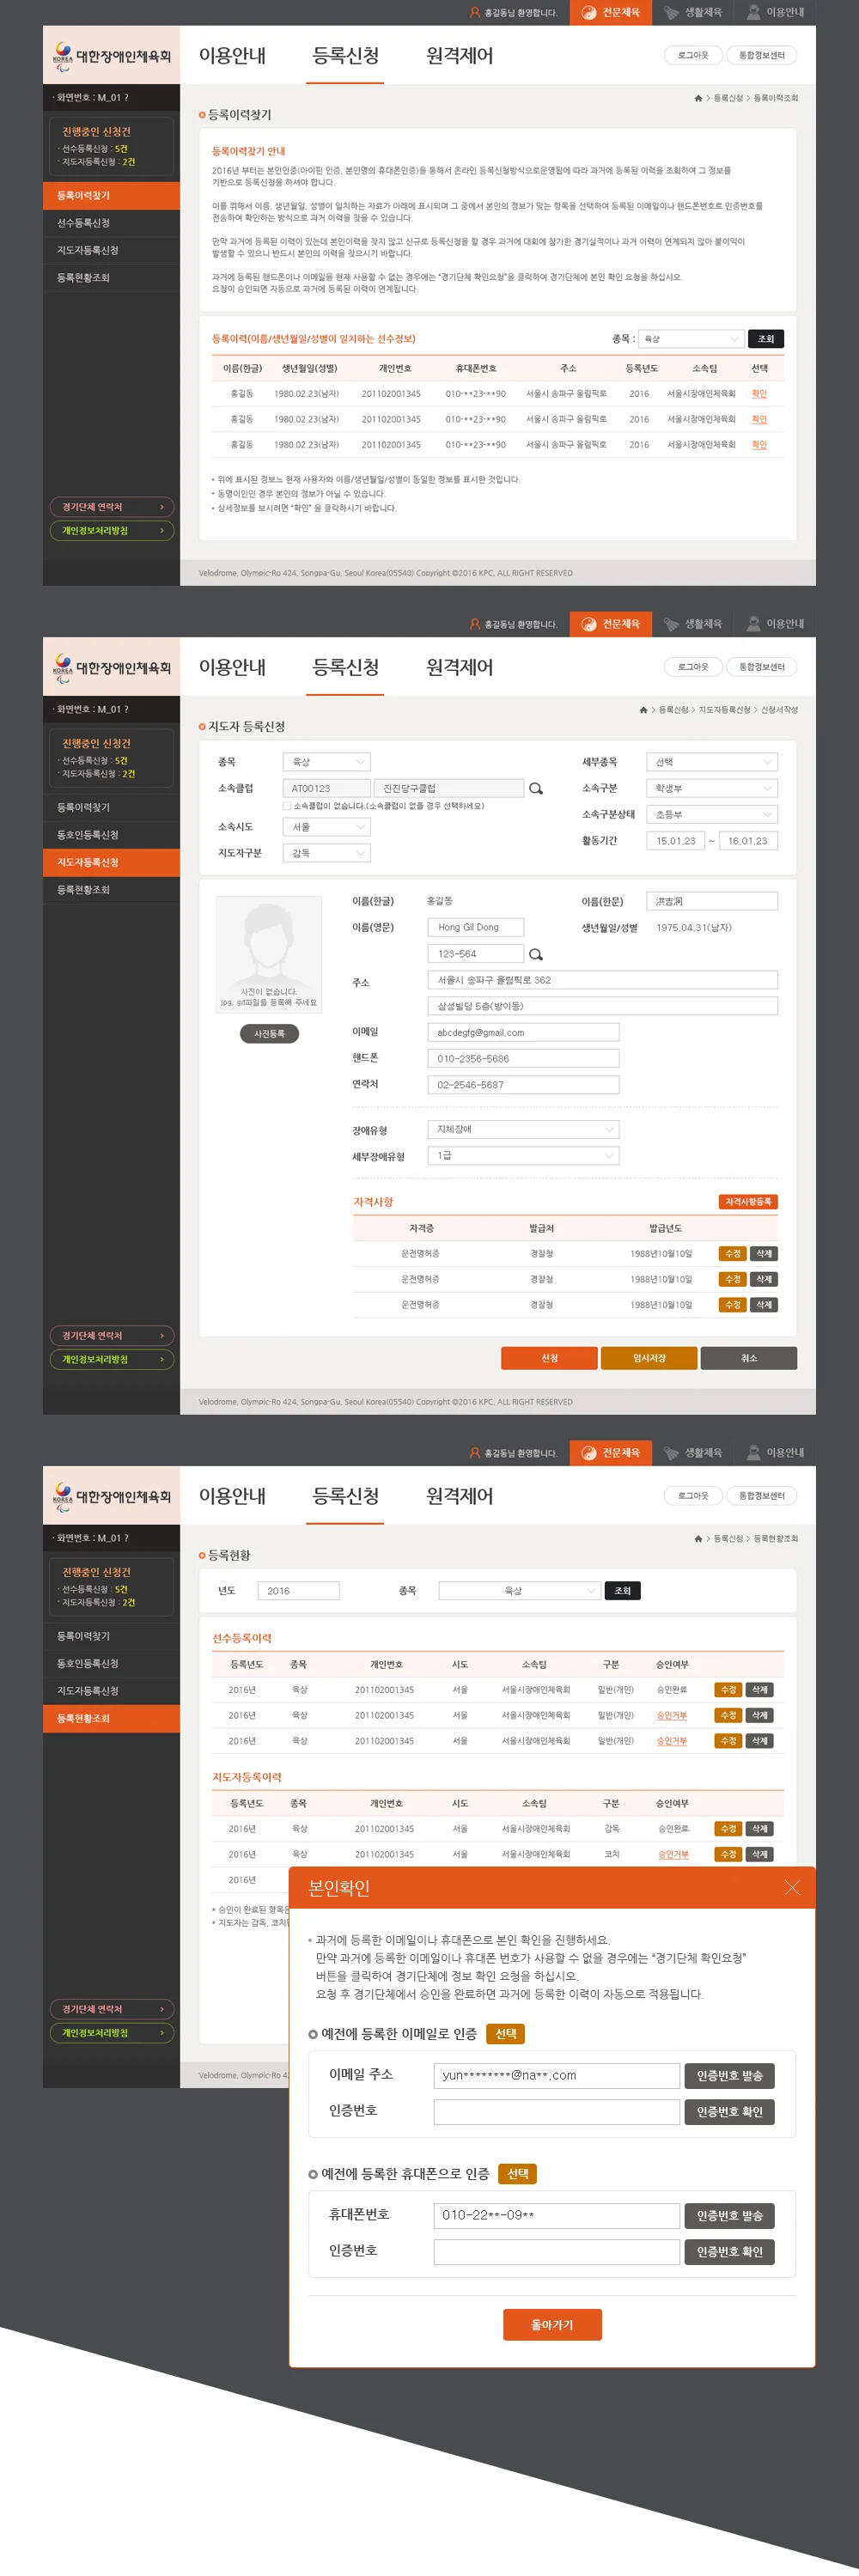Click 이메일 field abcdegfg@gmail.com
The image size is (859, 2576).
pos(523,1032)
